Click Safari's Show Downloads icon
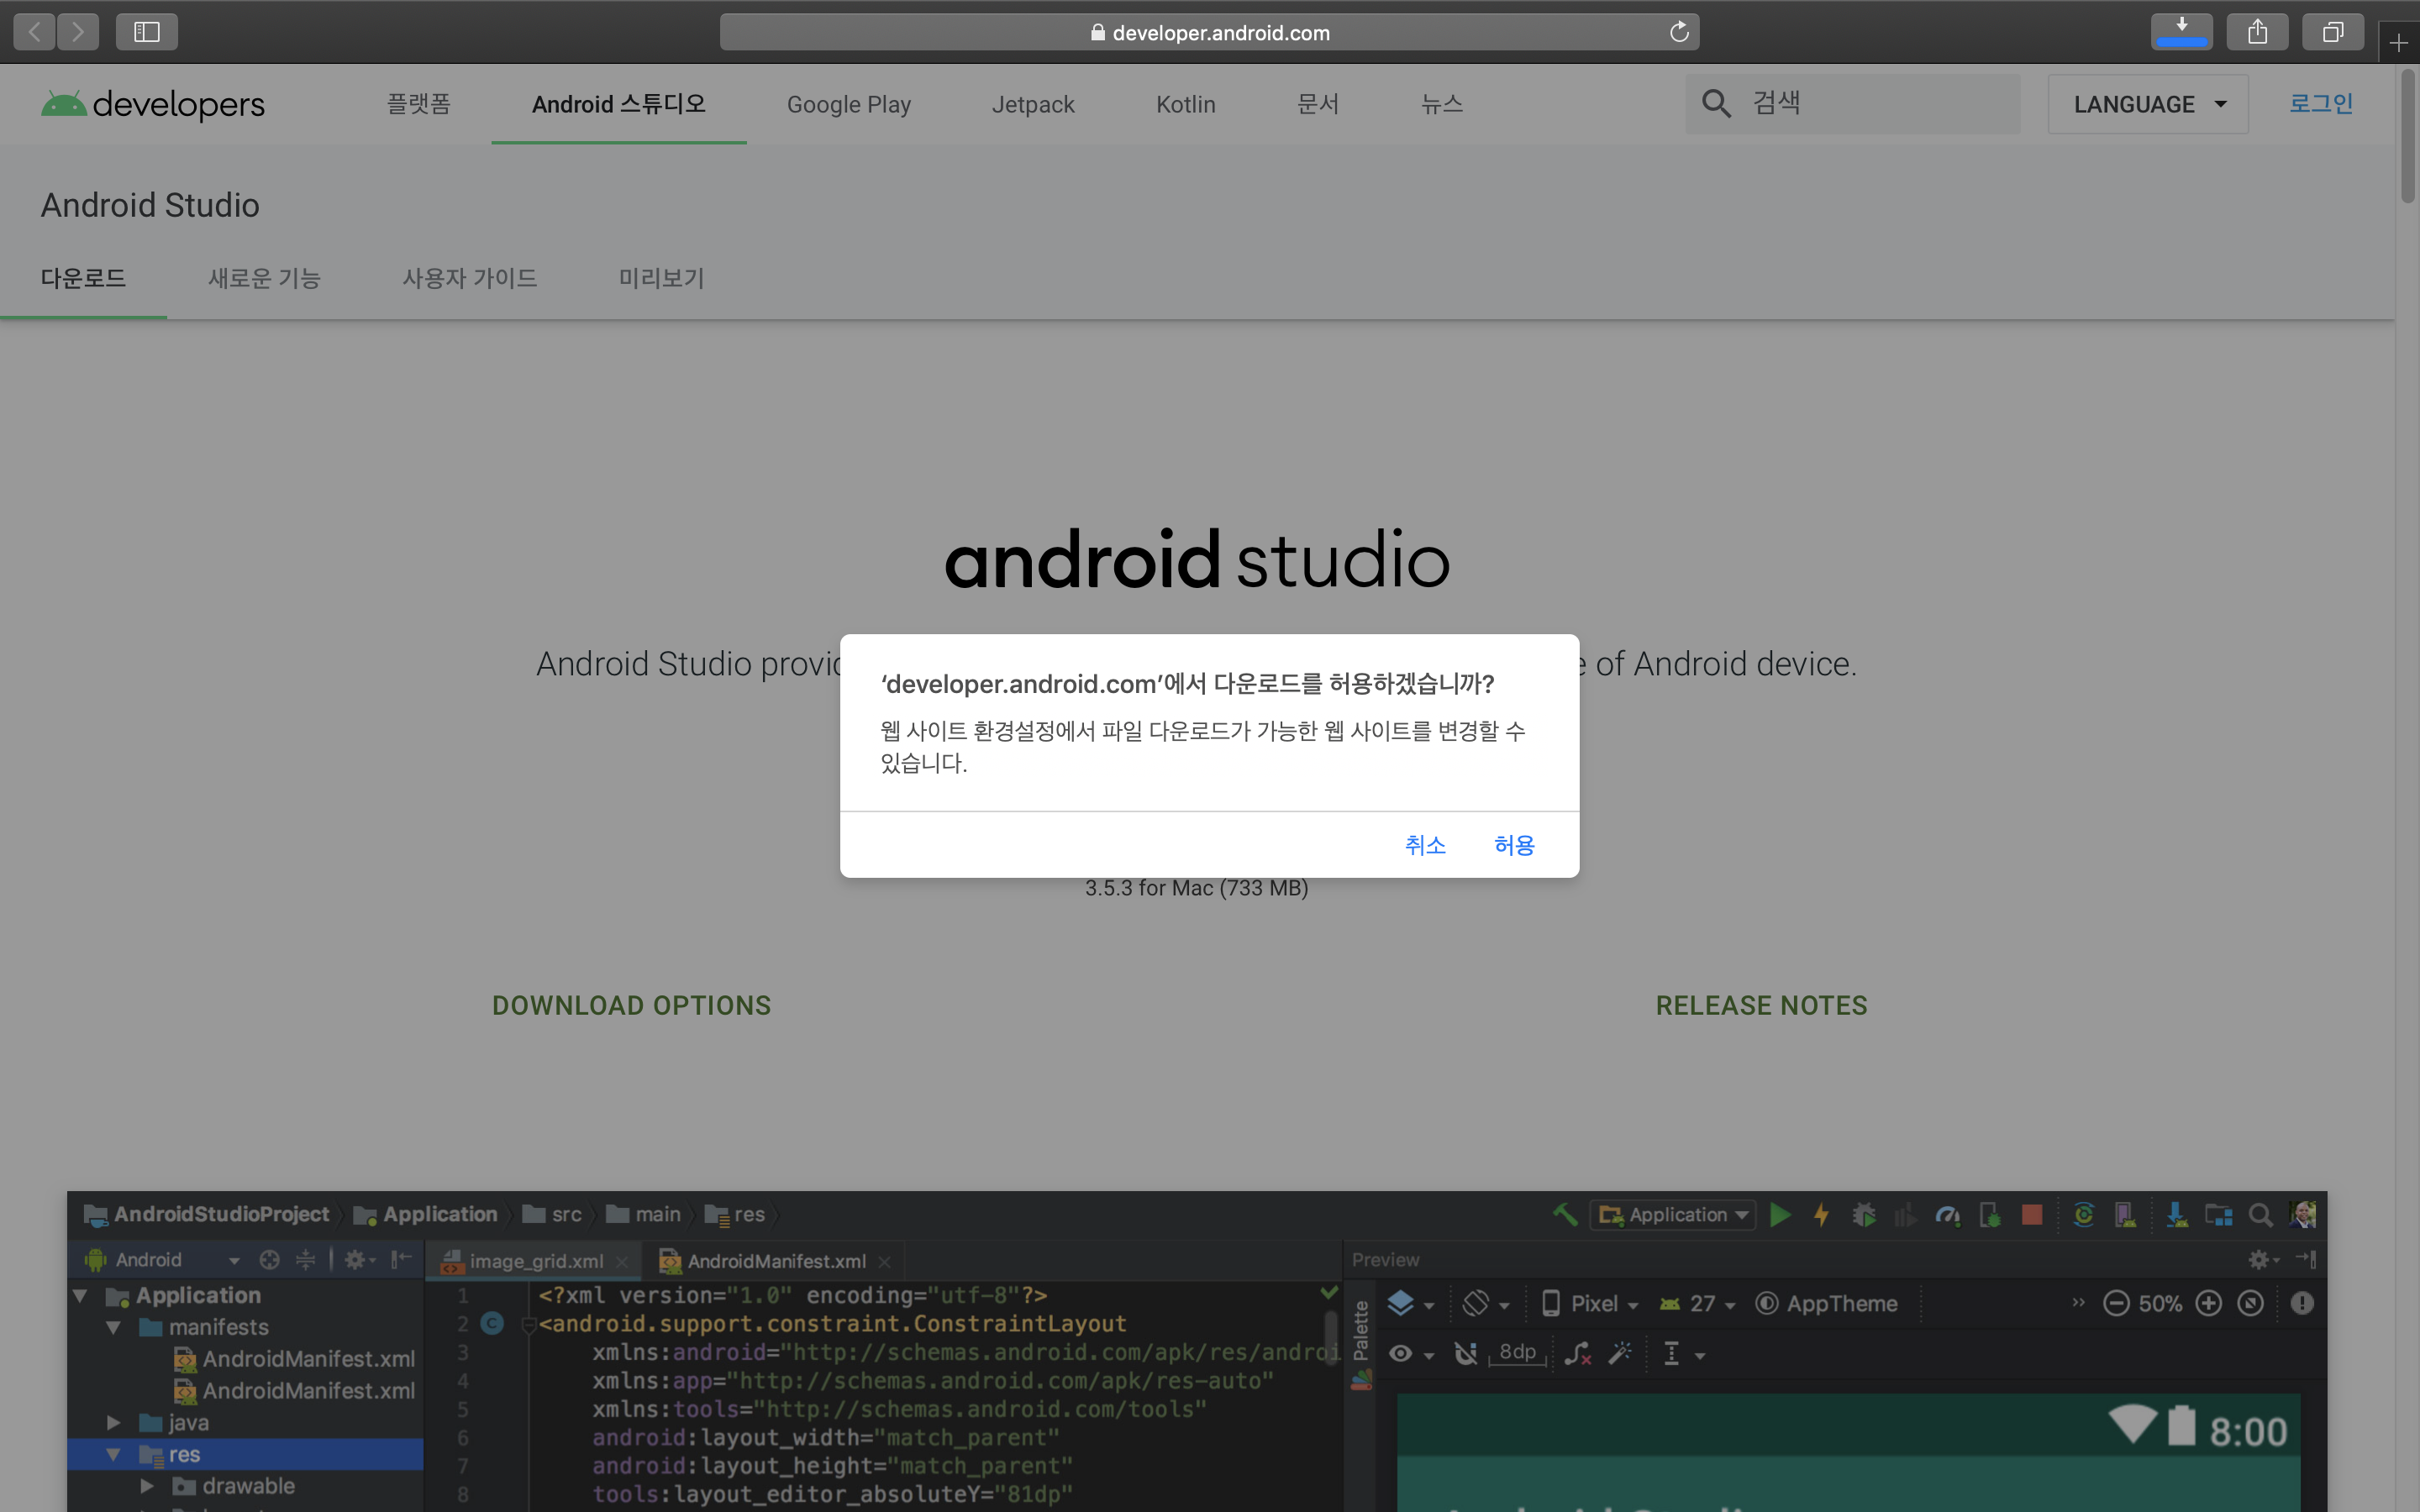2420x1512 pixels. click(x=2181, y=31)
